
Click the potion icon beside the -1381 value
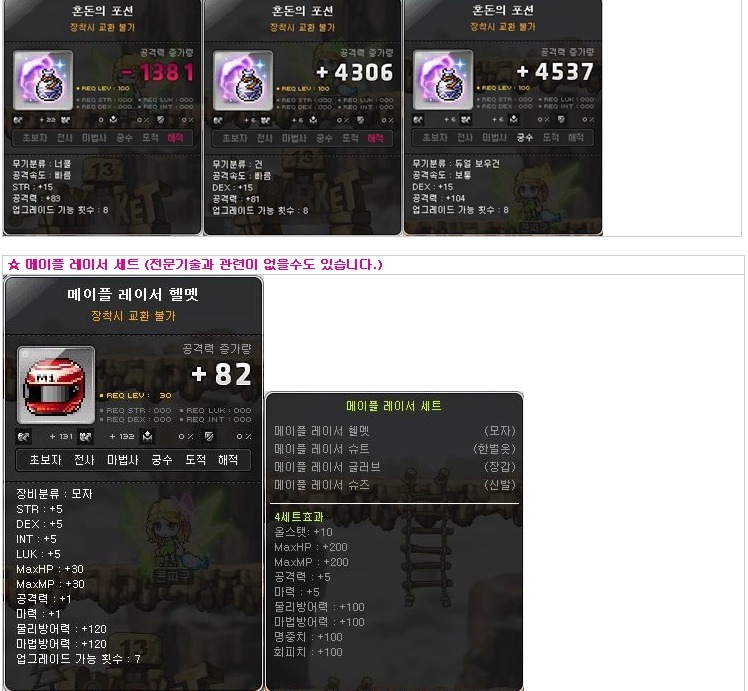43,81
